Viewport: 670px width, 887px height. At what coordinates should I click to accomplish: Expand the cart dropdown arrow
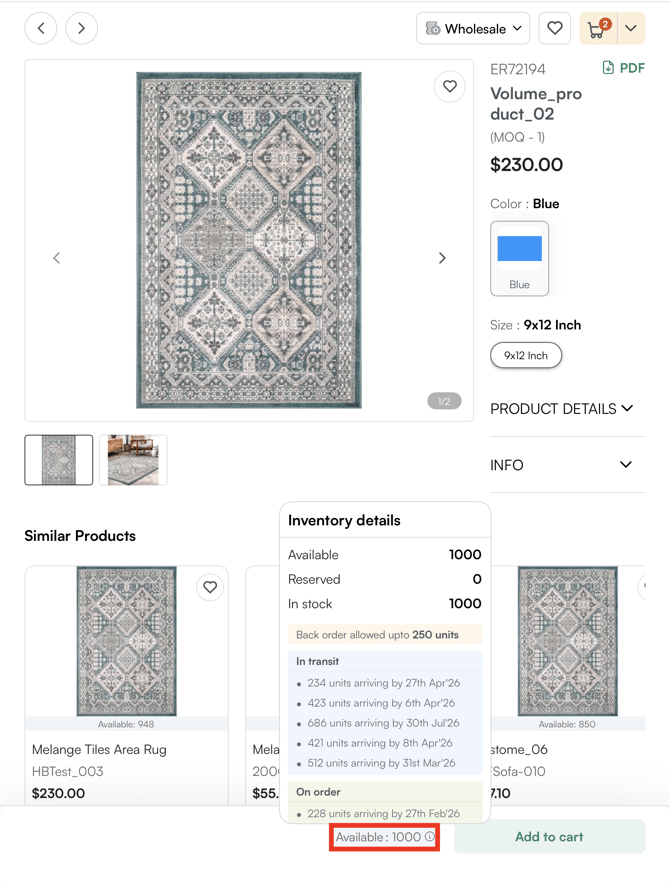[631, 29]
